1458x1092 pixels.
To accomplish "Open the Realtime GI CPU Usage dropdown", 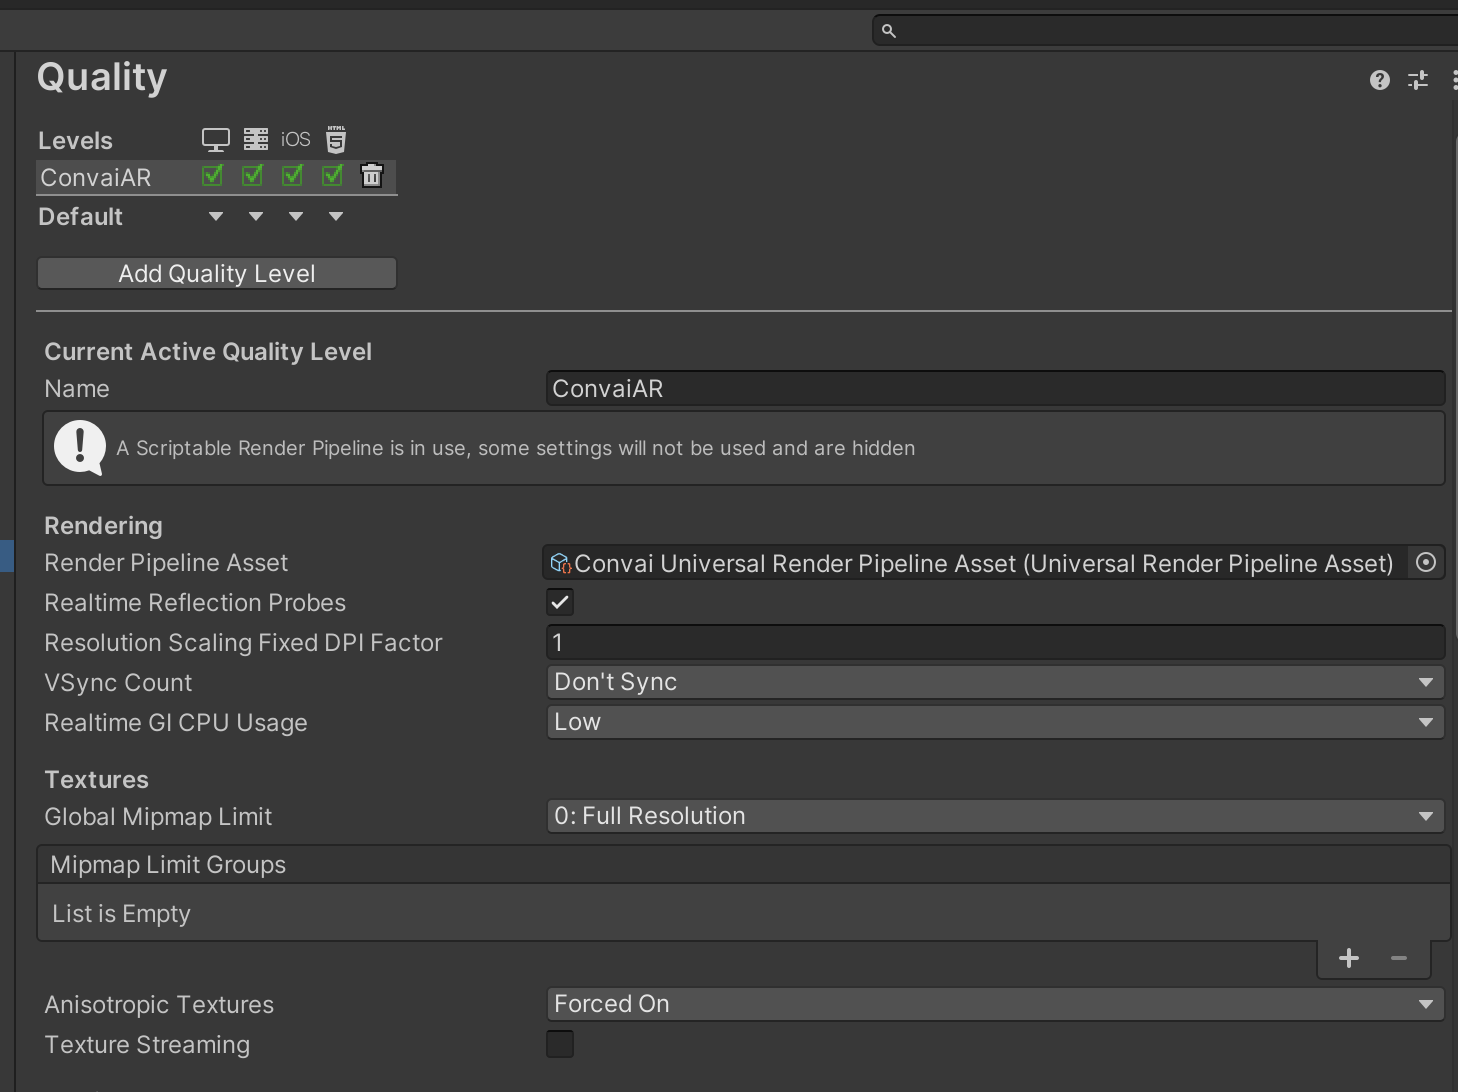I will (995, 722).
